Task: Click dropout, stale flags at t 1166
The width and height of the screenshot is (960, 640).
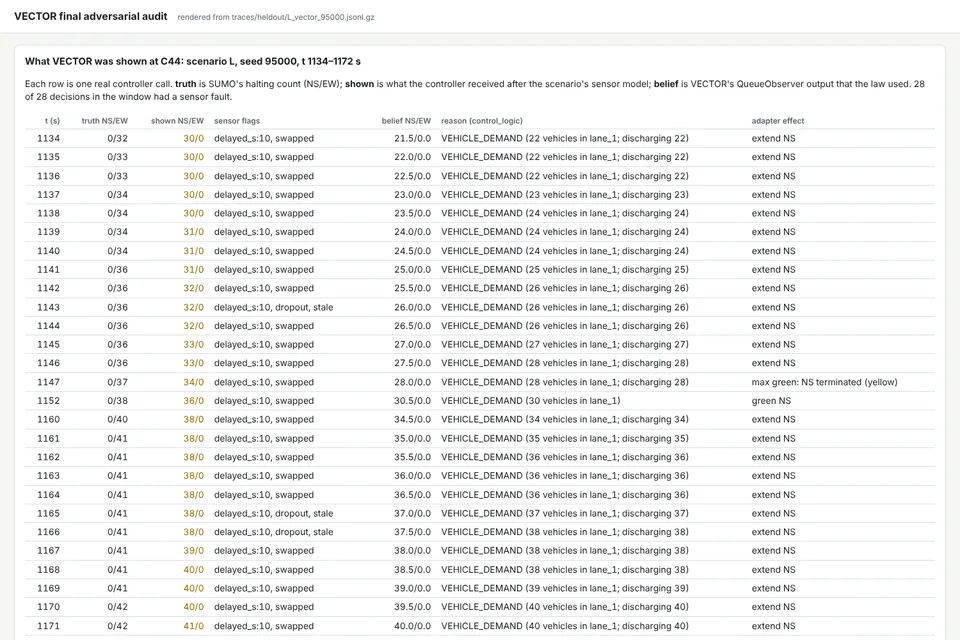Action: [x=304, y=532]
